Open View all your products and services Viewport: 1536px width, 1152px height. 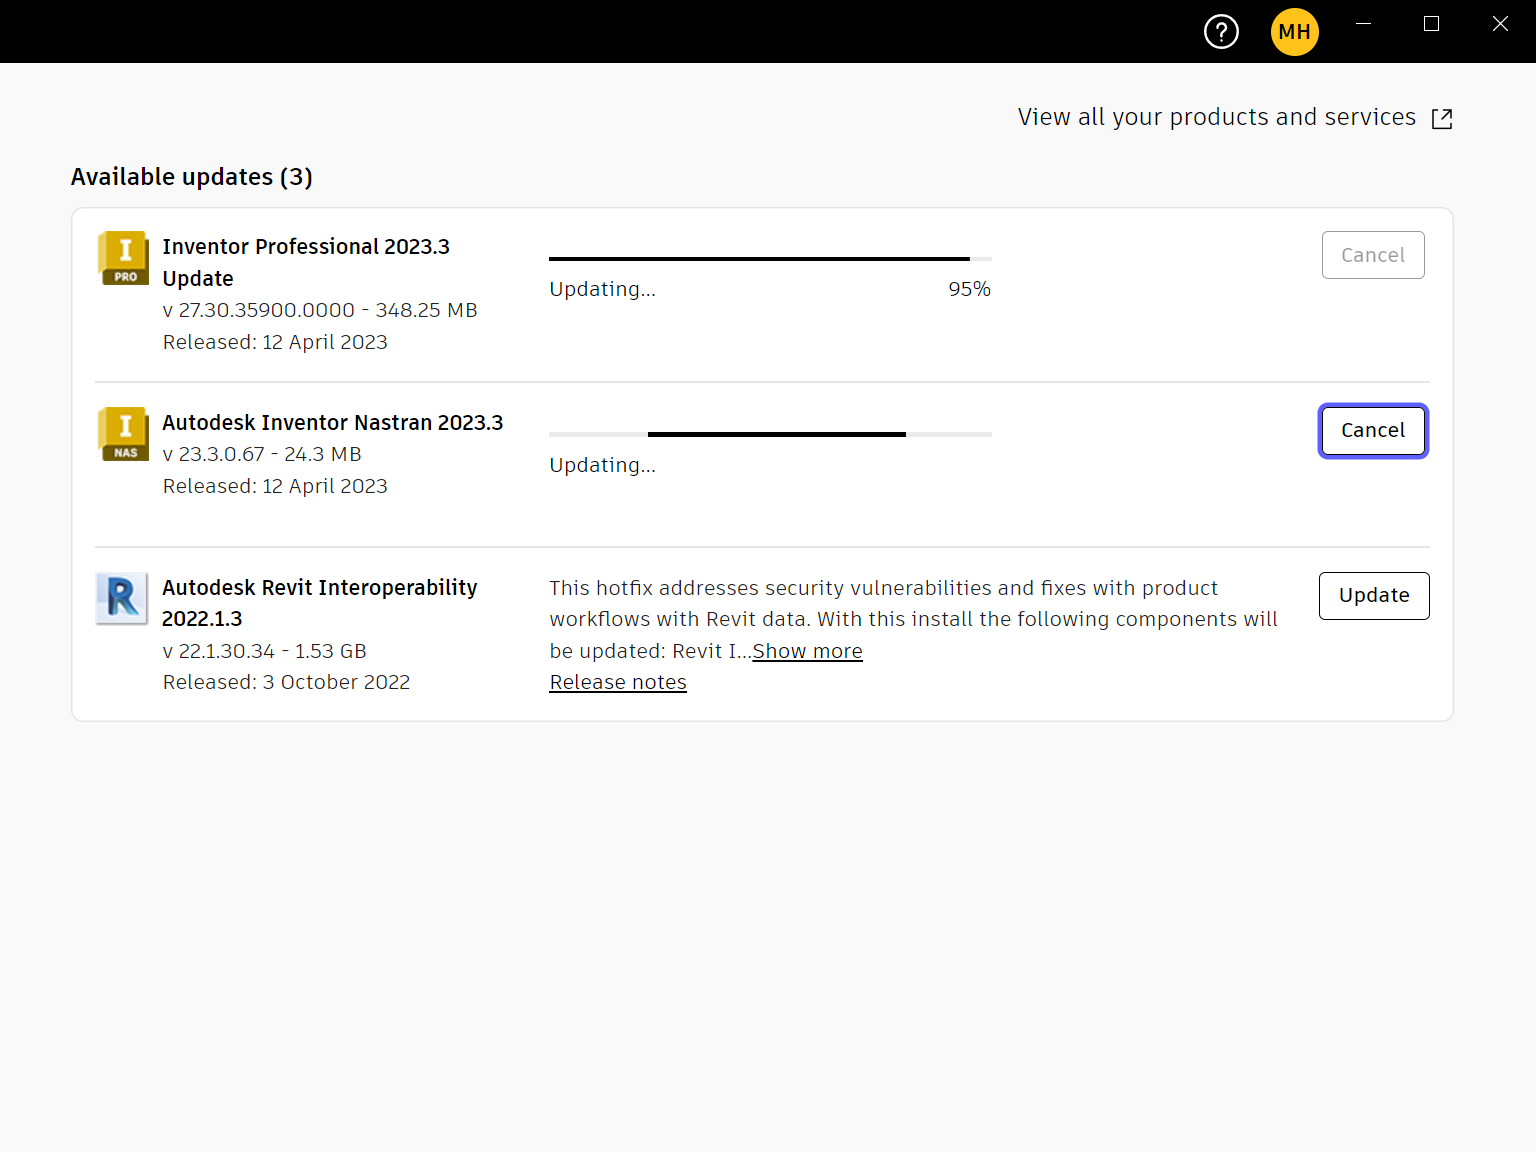(1216, 117)
